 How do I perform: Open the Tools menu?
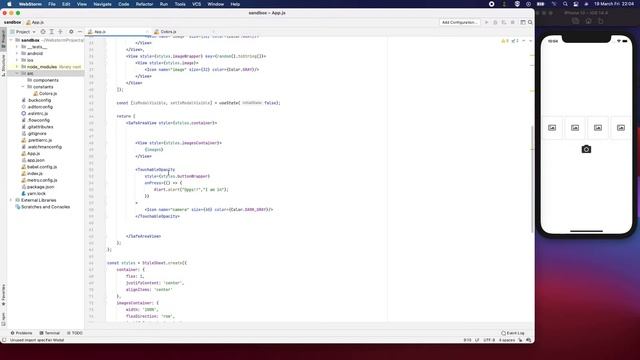tap(180, 4)
